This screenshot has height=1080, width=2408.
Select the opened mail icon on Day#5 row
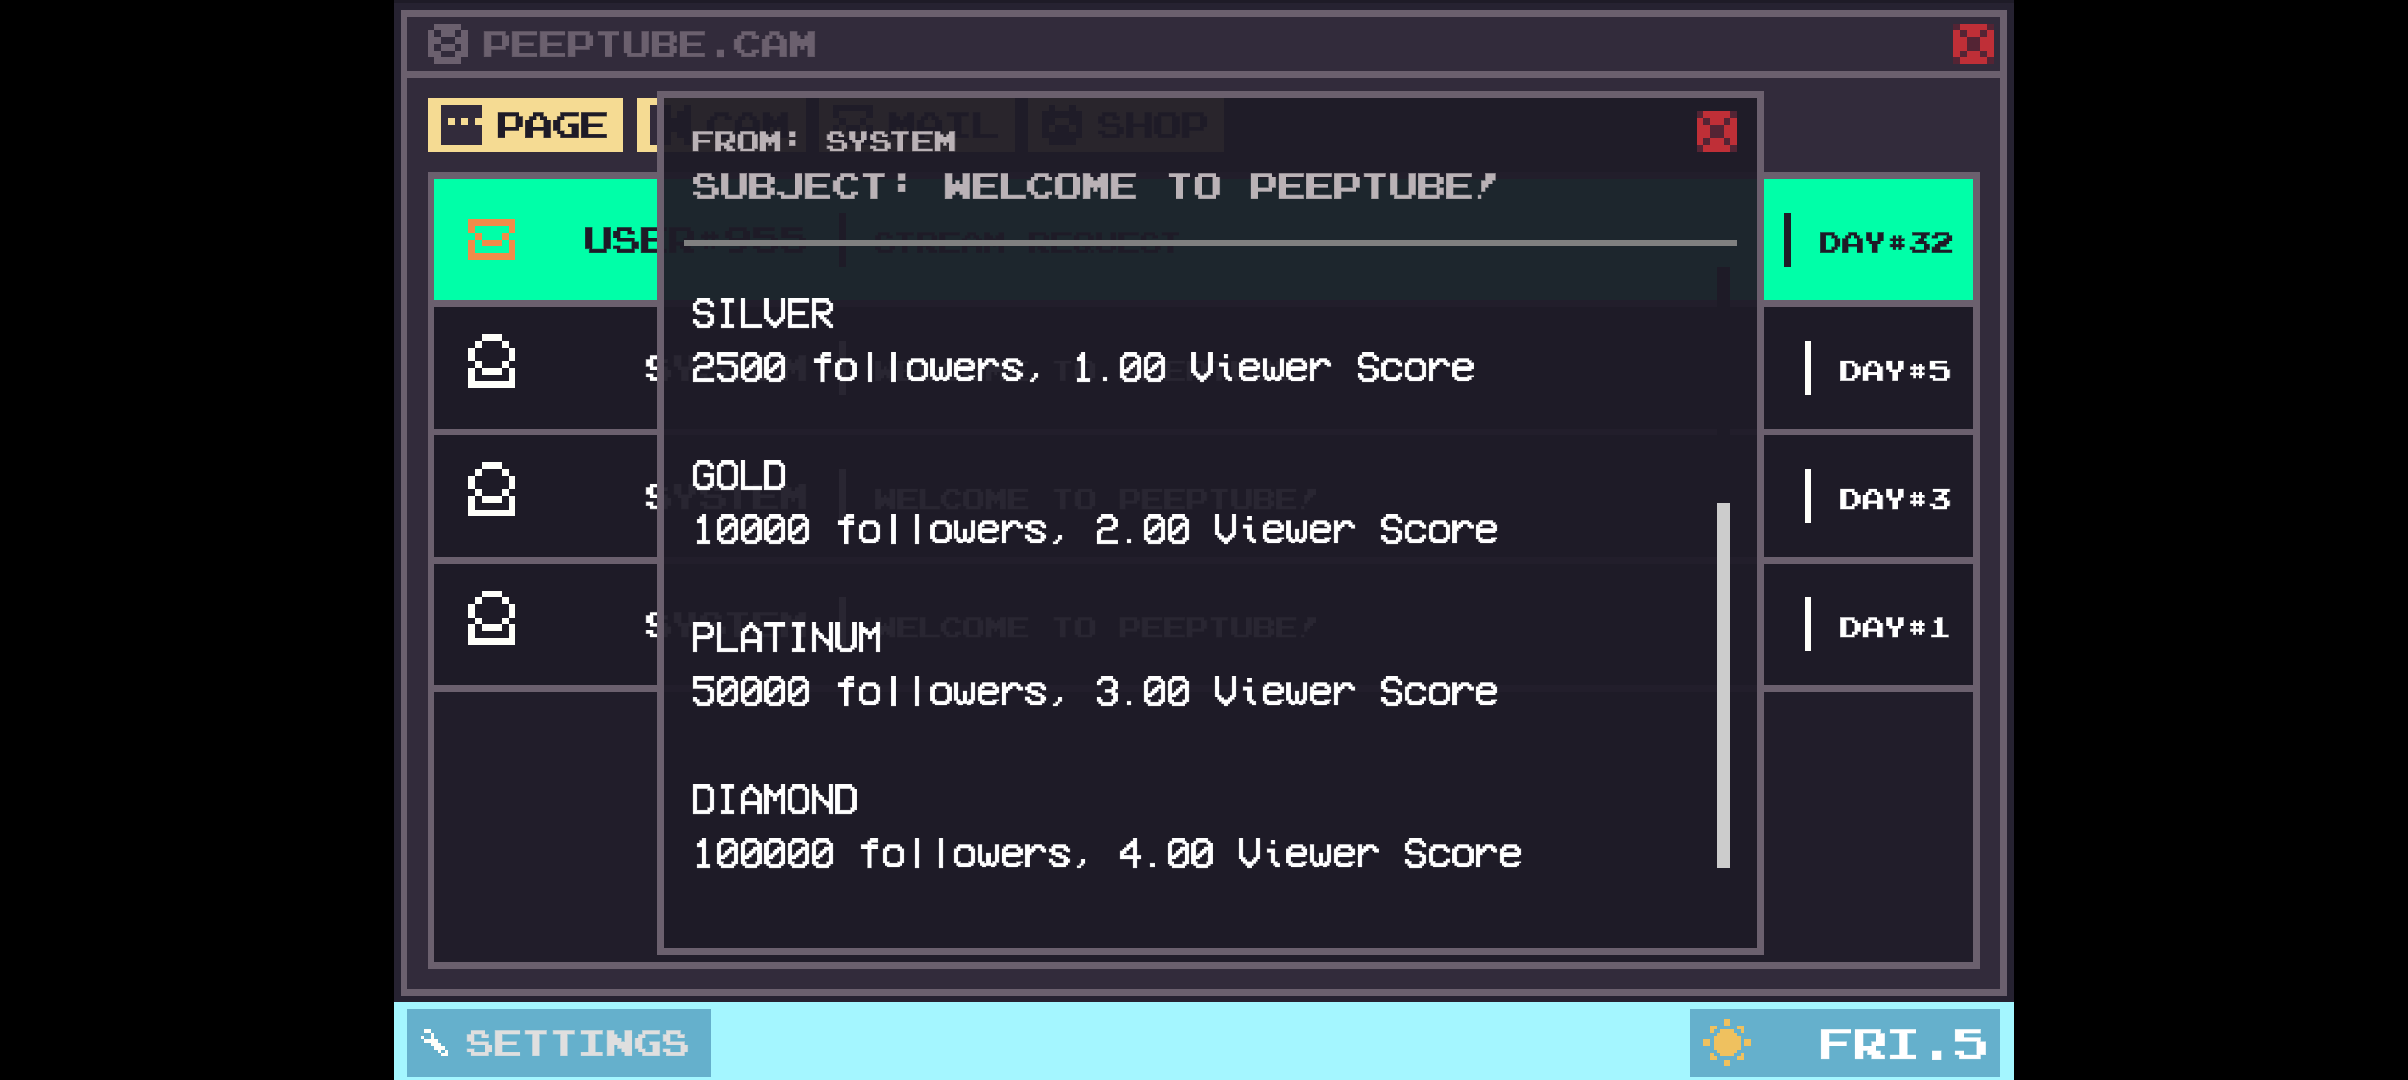[491, 362]
